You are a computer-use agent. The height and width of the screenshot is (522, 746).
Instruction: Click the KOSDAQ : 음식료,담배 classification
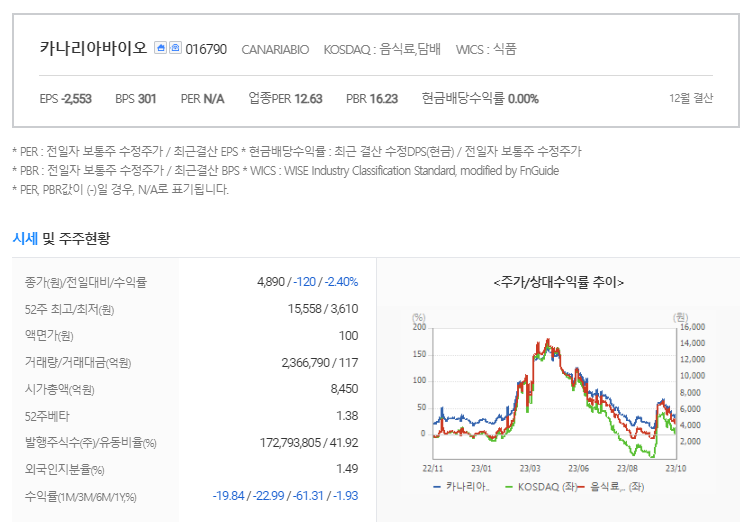point(382,49)
